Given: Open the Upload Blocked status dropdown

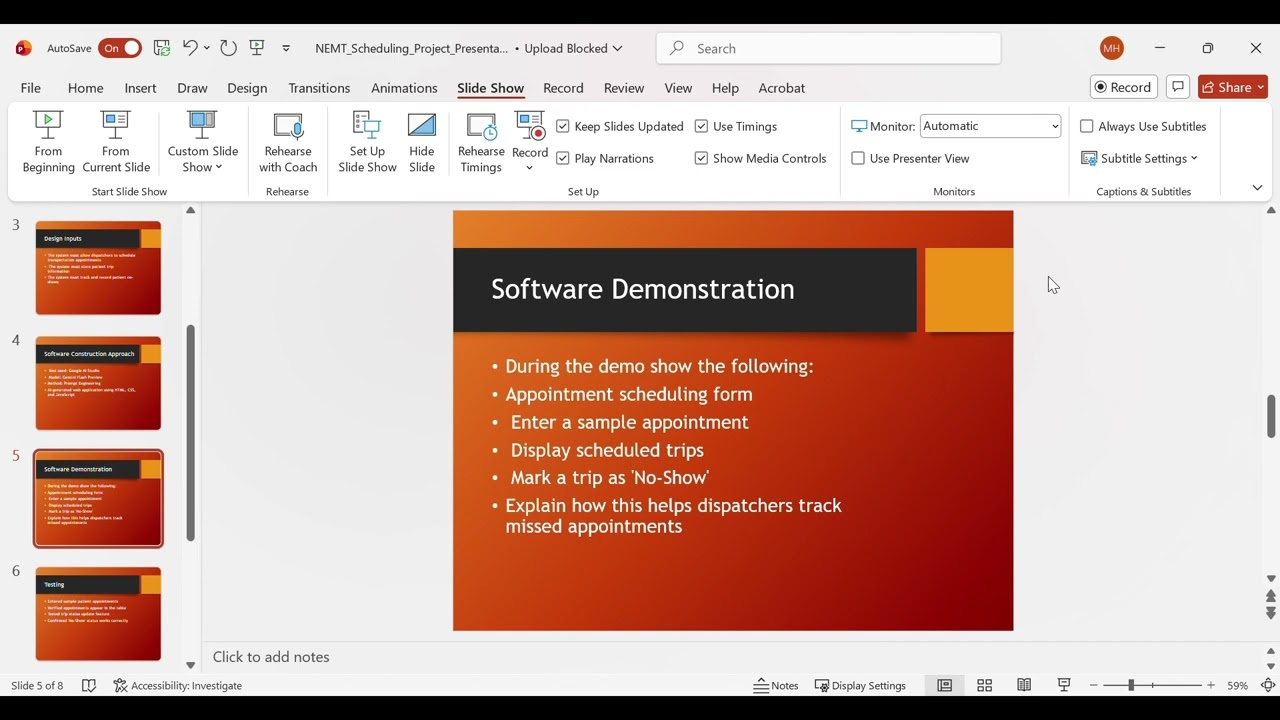Looking at the screenshot, I should (x=573, y=48).
